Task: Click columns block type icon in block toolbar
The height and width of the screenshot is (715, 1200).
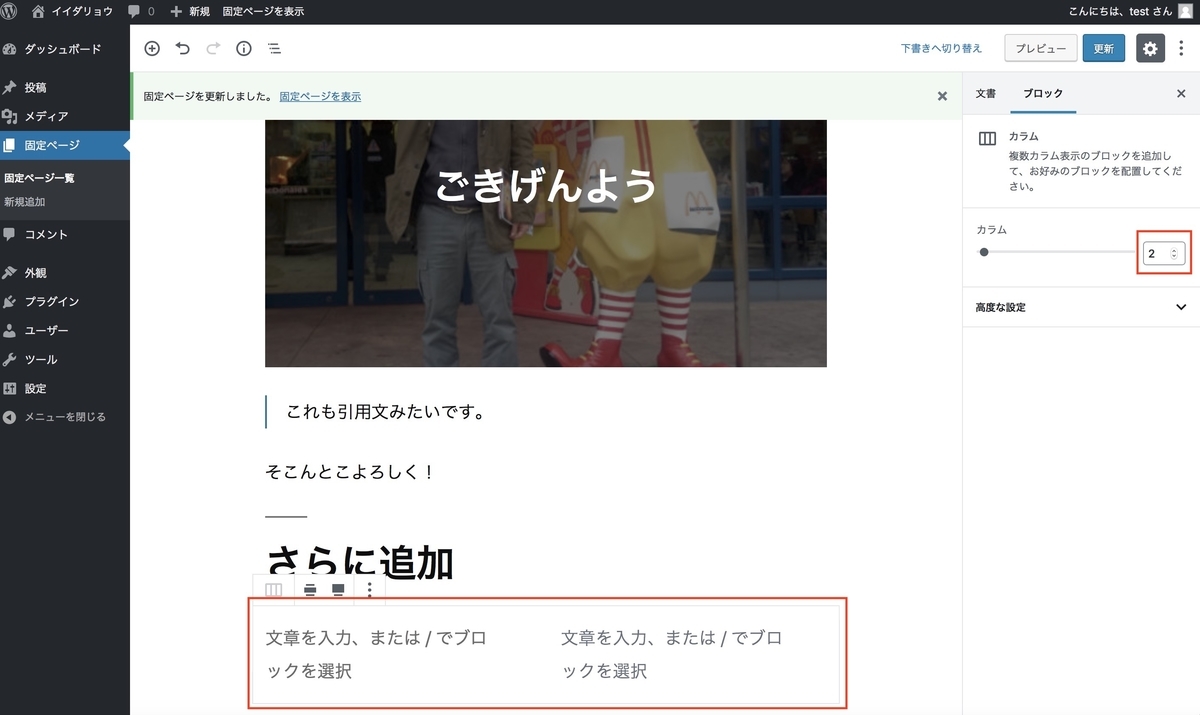Action: click(273, 590)
